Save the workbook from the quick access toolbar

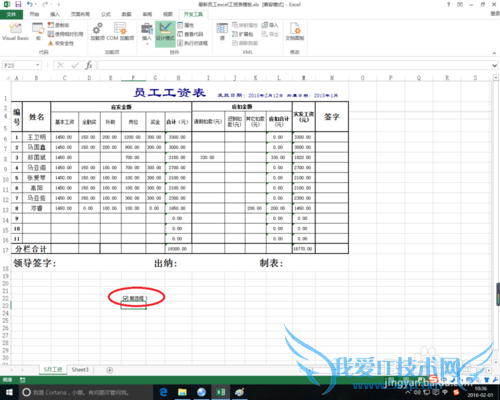[x=18, y=4]
